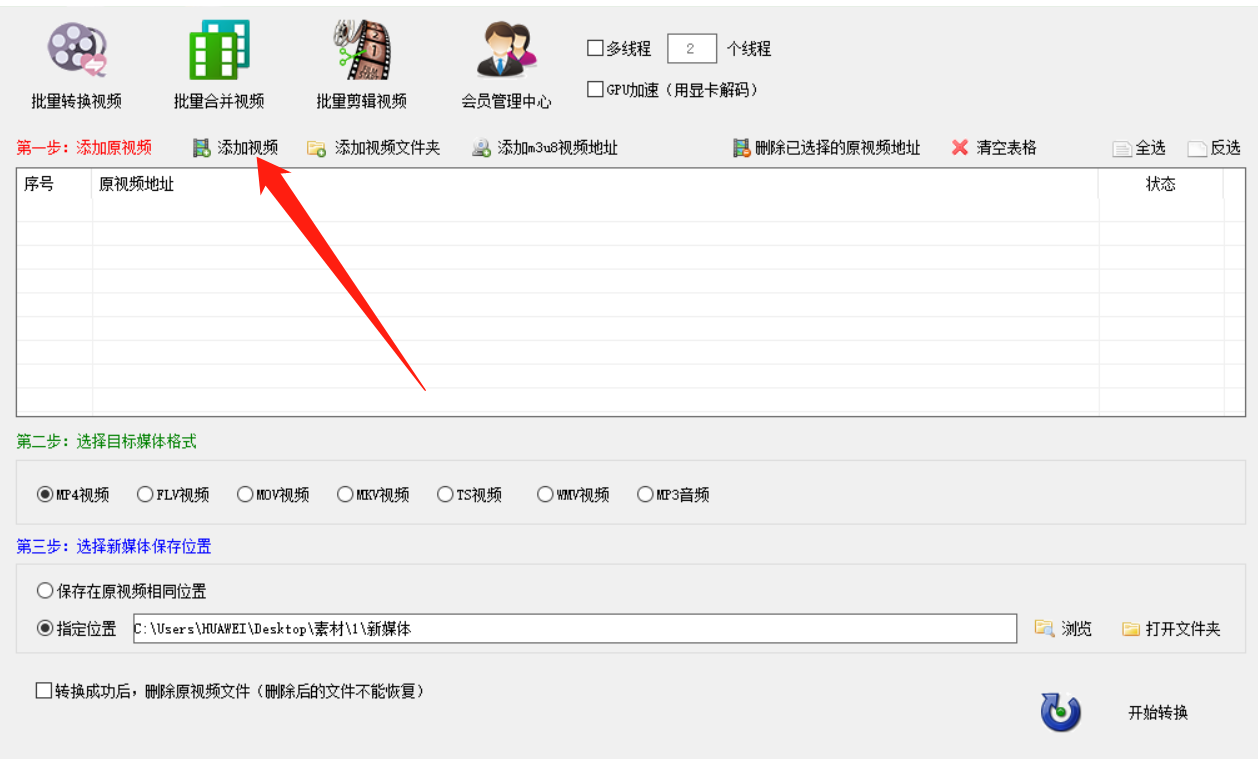Click the 全选 page icon
Image resolution: width=1258 pixels, height=759 pixels.
(x=1122, y=149)
